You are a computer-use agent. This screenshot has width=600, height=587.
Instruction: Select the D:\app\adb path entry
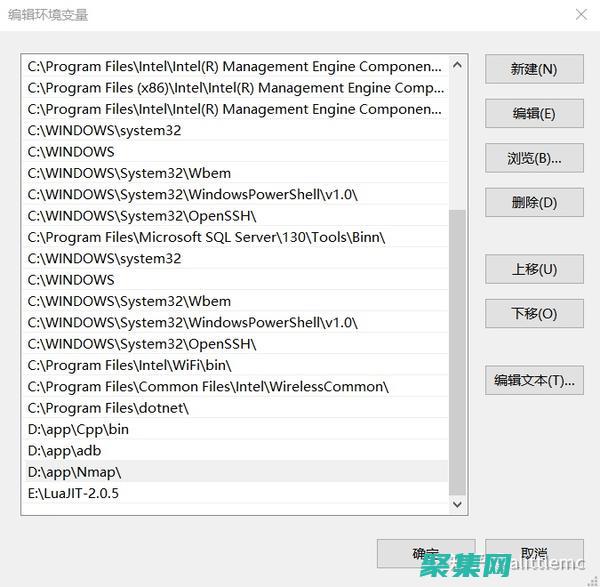click(65, 451)
